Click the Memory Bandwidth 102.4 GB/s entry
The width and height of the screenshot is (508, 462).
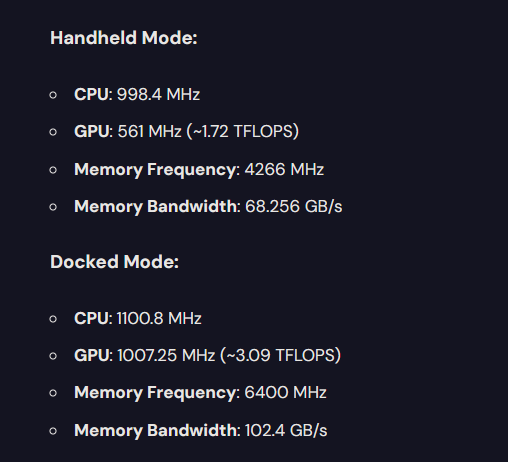coord(201,431)
